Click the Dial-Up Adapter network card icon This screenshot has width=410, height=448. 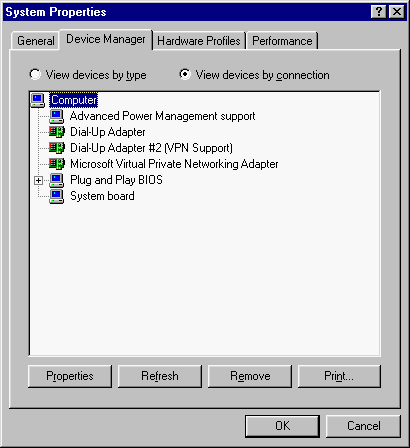[57, 132]
